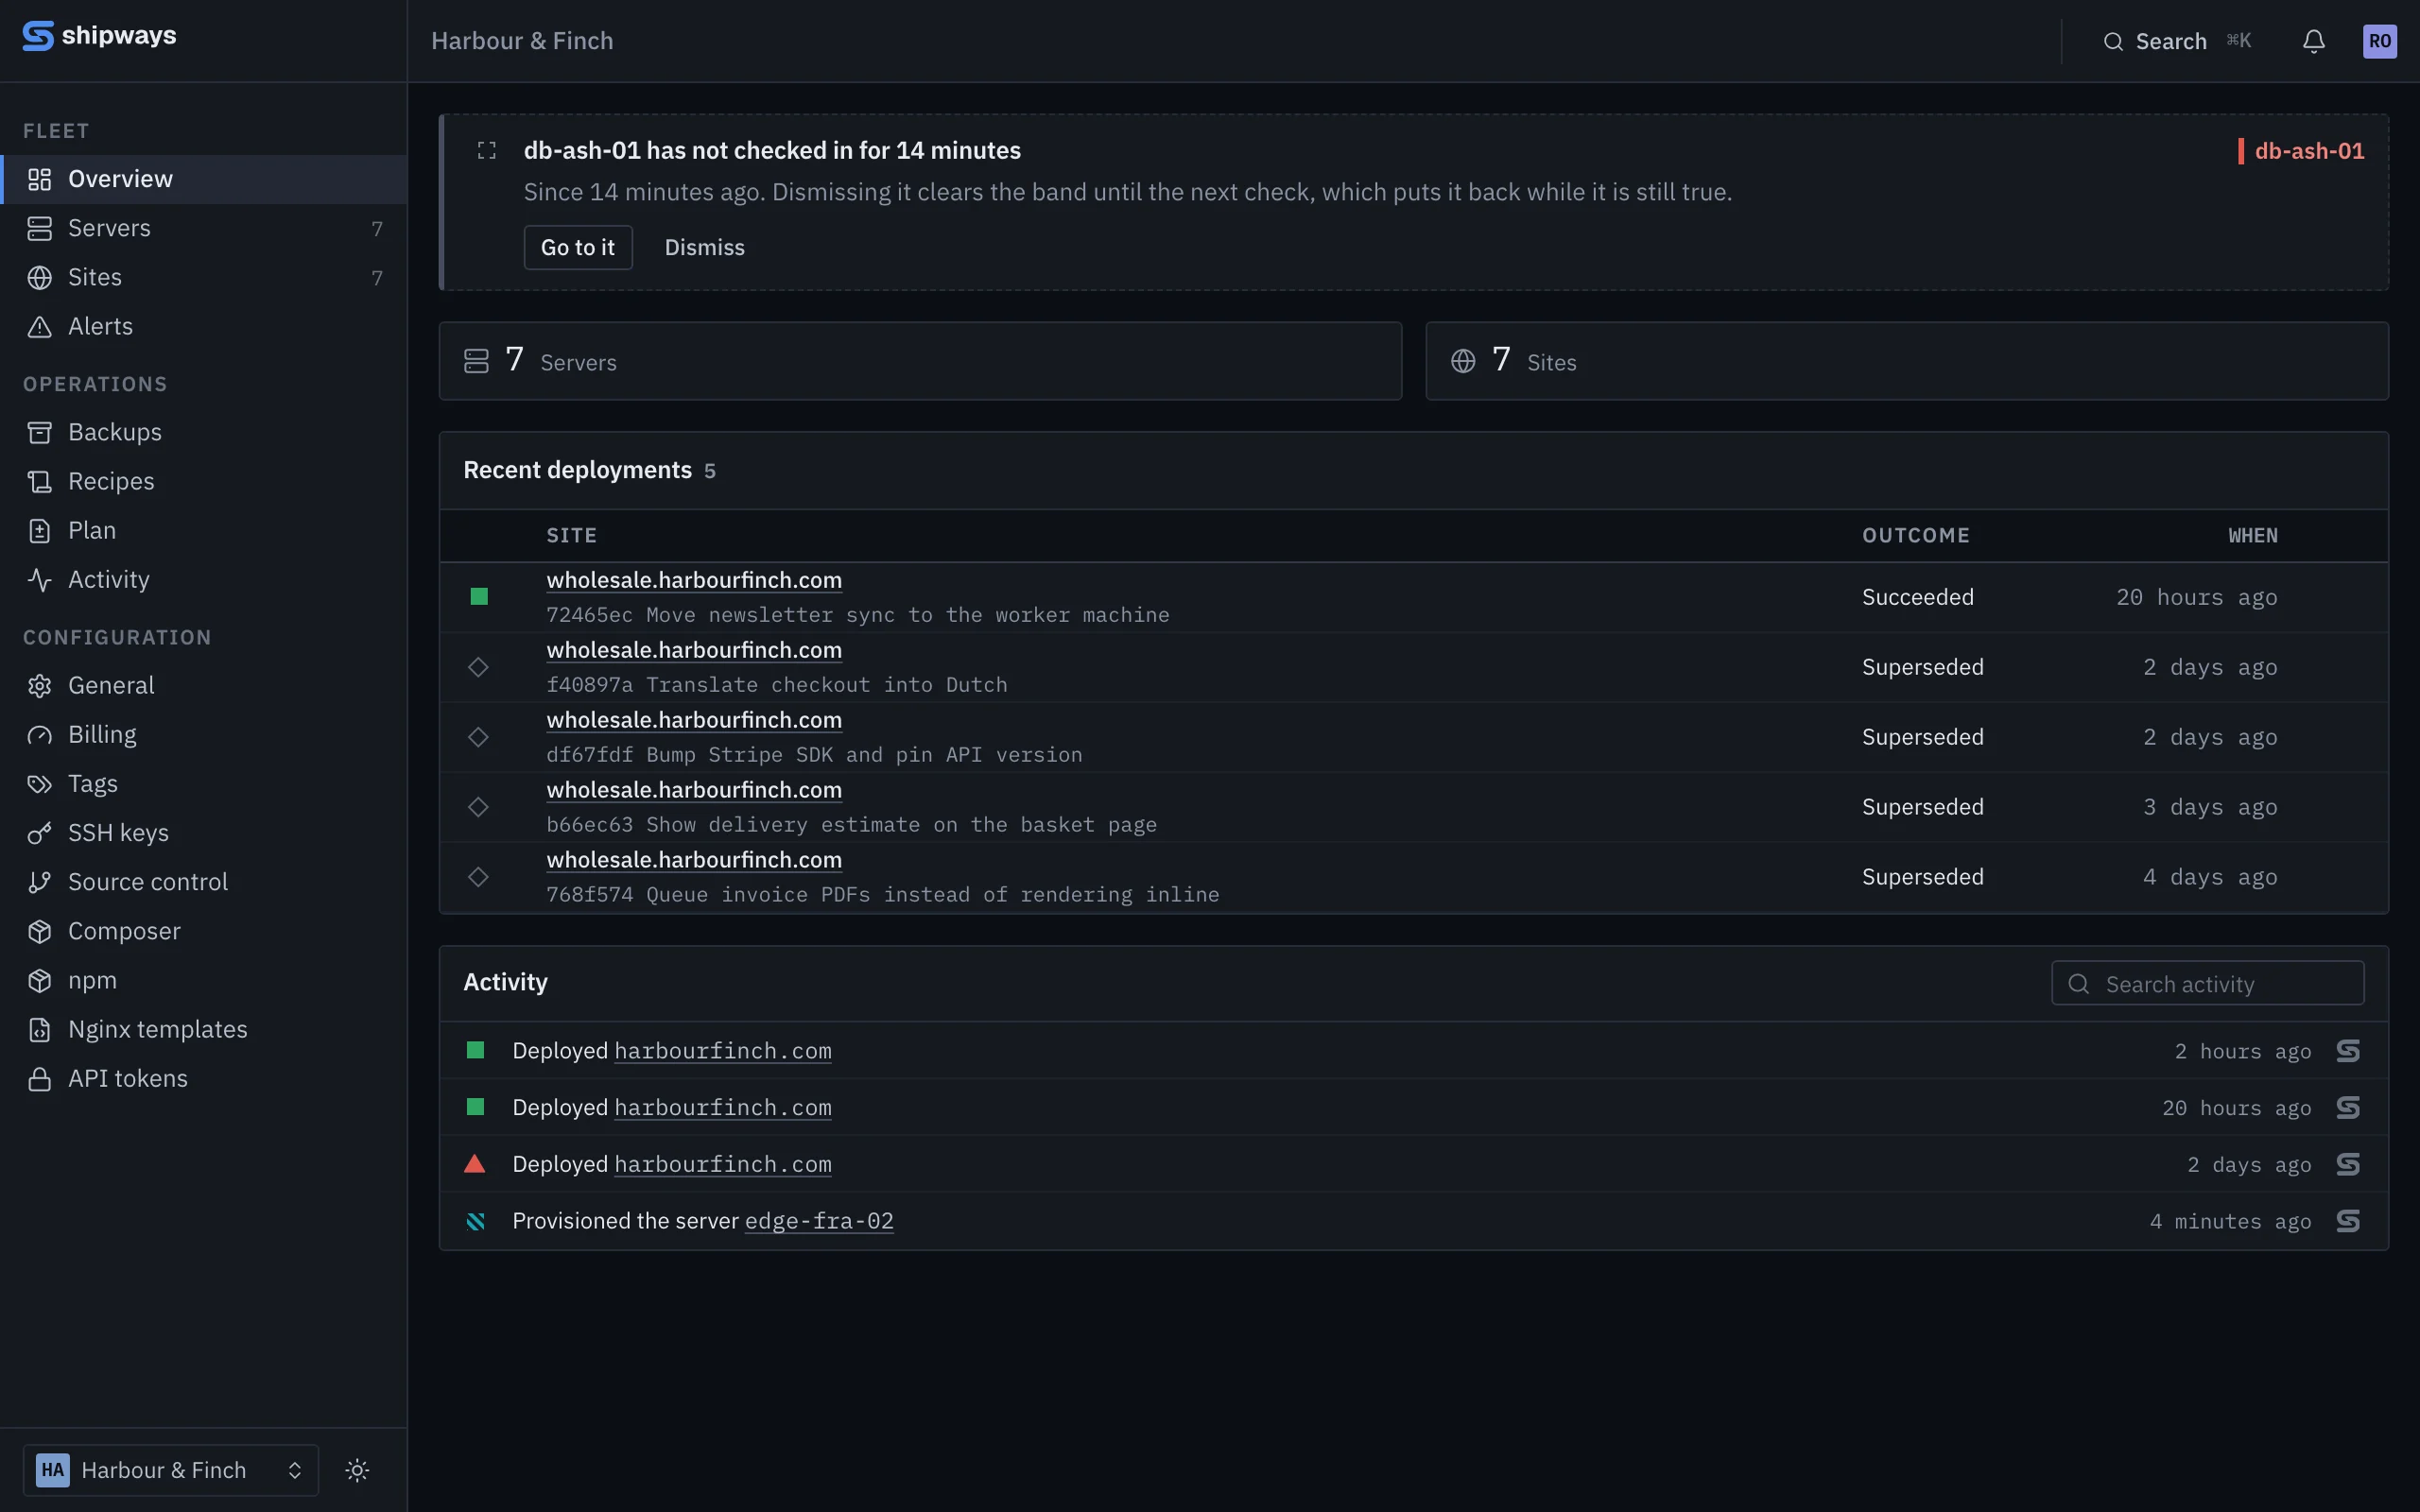Open Composer settings
Viewport: 2420px width, 1512px height.
pos(204,930)
